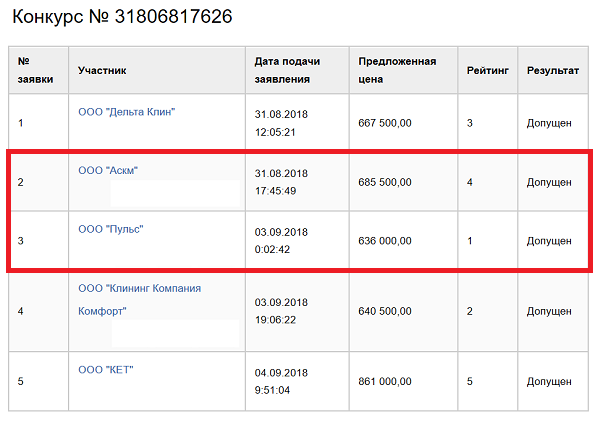Open the ООО "Дельта Клин" participant link
The height and width of the screenshot is (422, 600).
tap(127, 112)
